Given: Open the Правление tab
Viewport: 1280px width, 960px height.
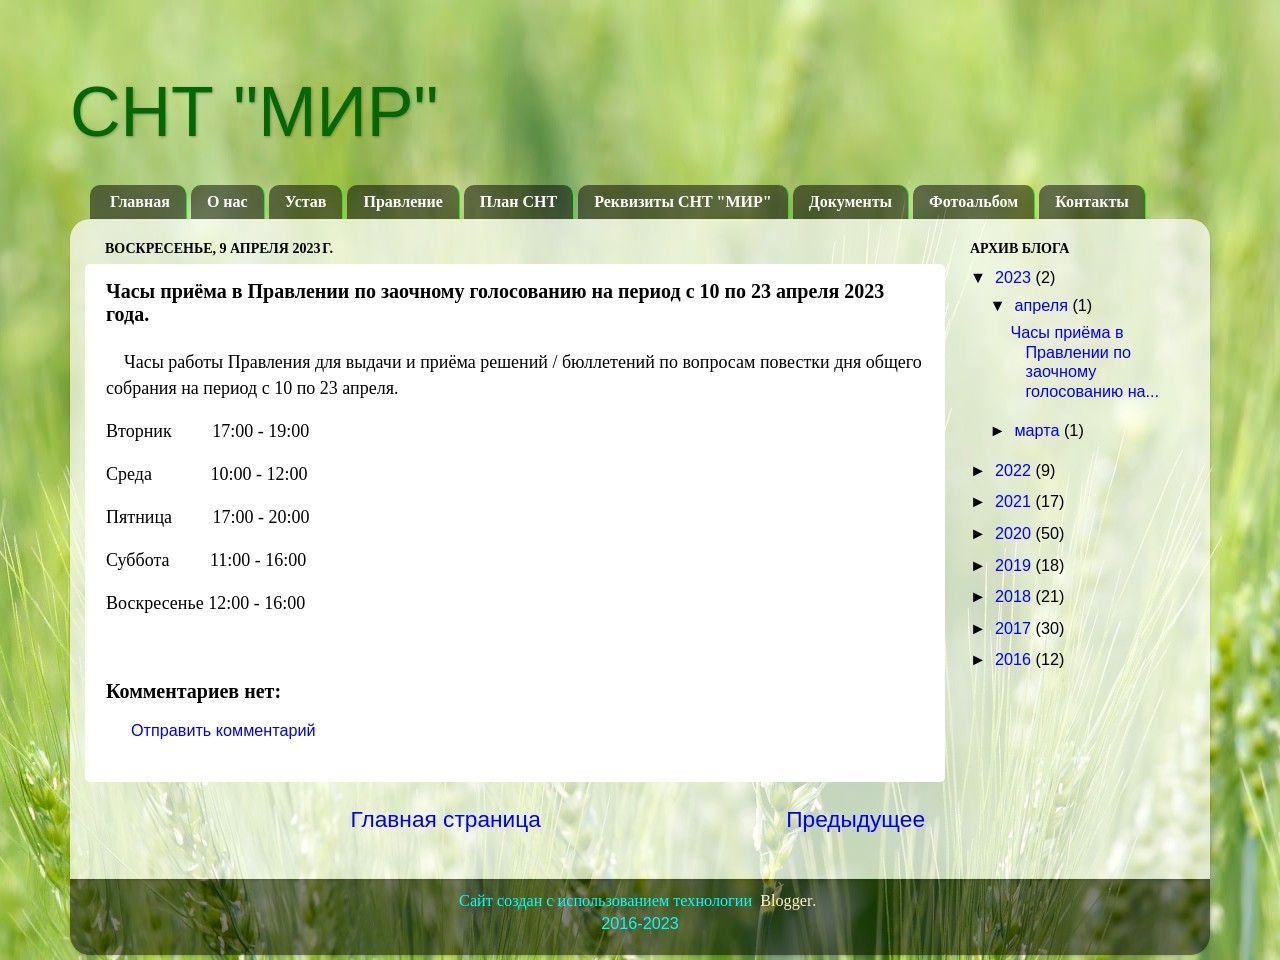Looking at the screenshot, I should [402, 202].
